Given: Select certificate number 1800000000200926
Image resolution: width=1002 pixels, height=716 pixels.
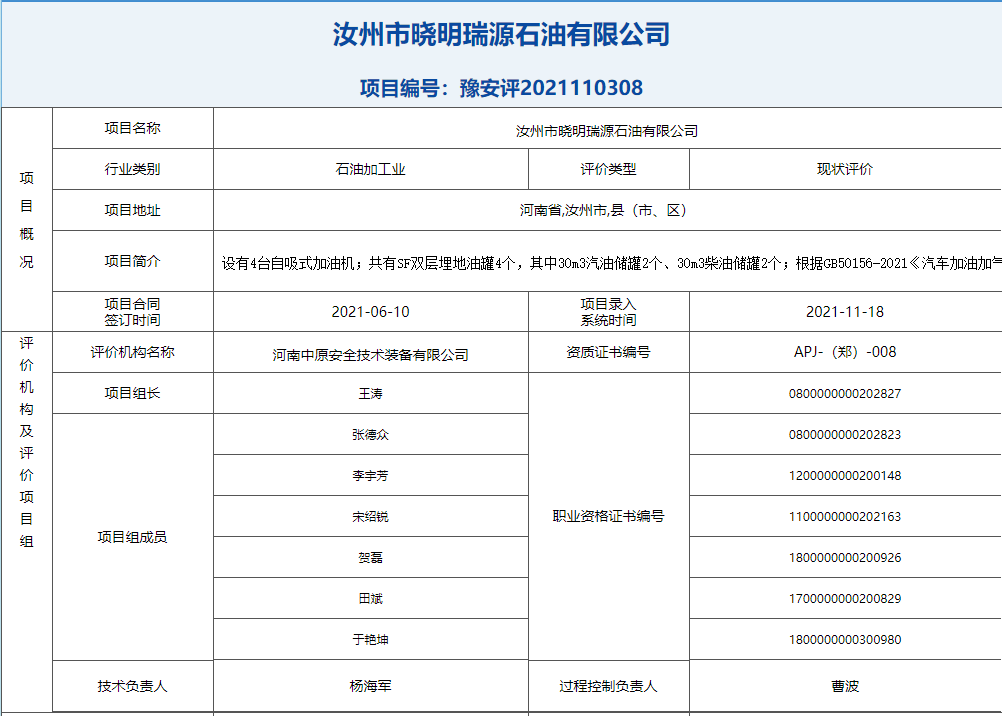Looking at the screenshot, I should click(x=845, y=557).
